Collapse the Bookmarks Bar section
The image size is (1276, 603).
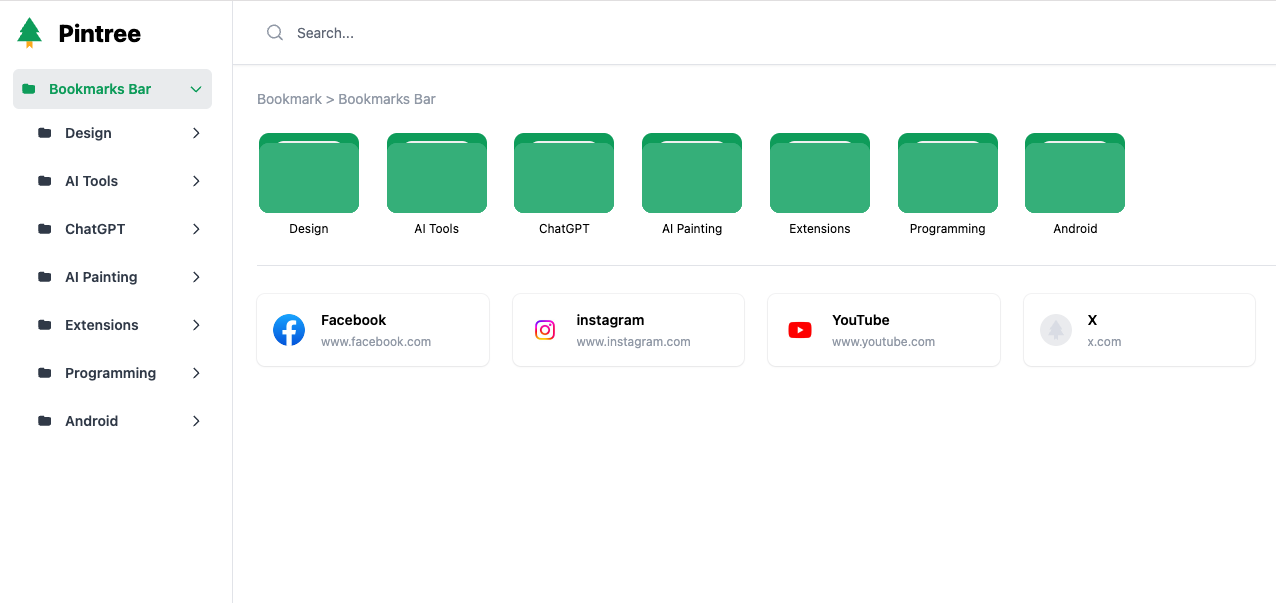coord(196,89)
